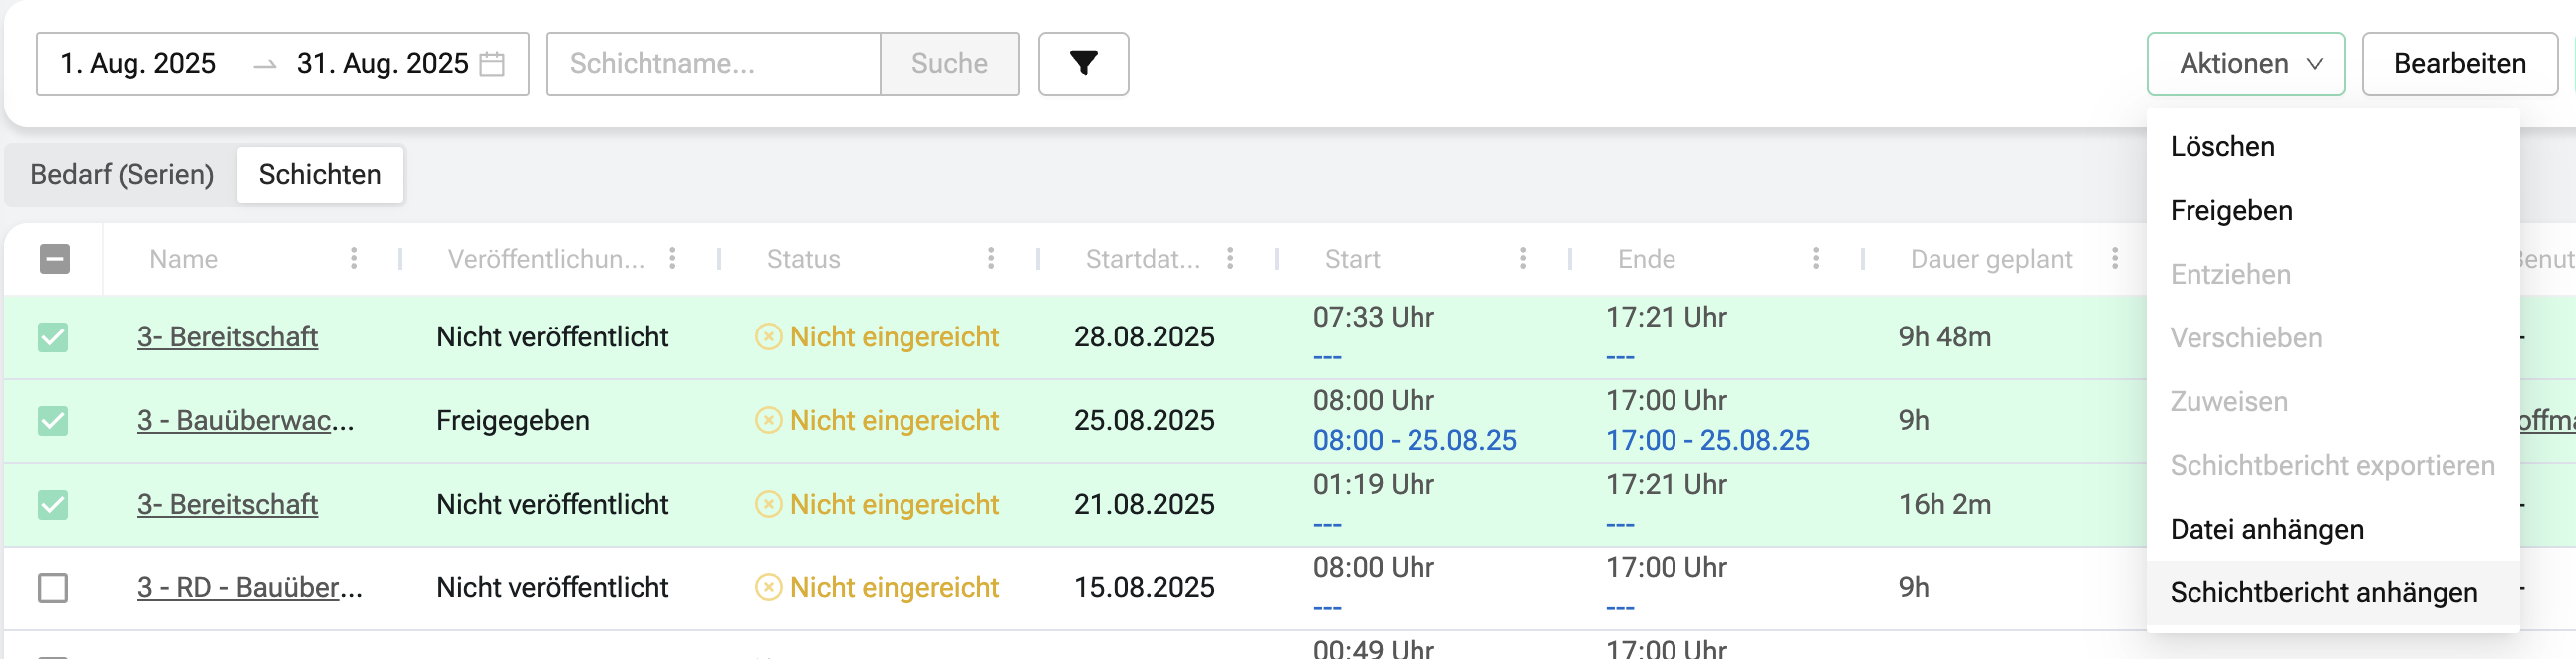The image size is (2576, 659).
Task: Focus the Schichtname search field
Action: point(713,63)
